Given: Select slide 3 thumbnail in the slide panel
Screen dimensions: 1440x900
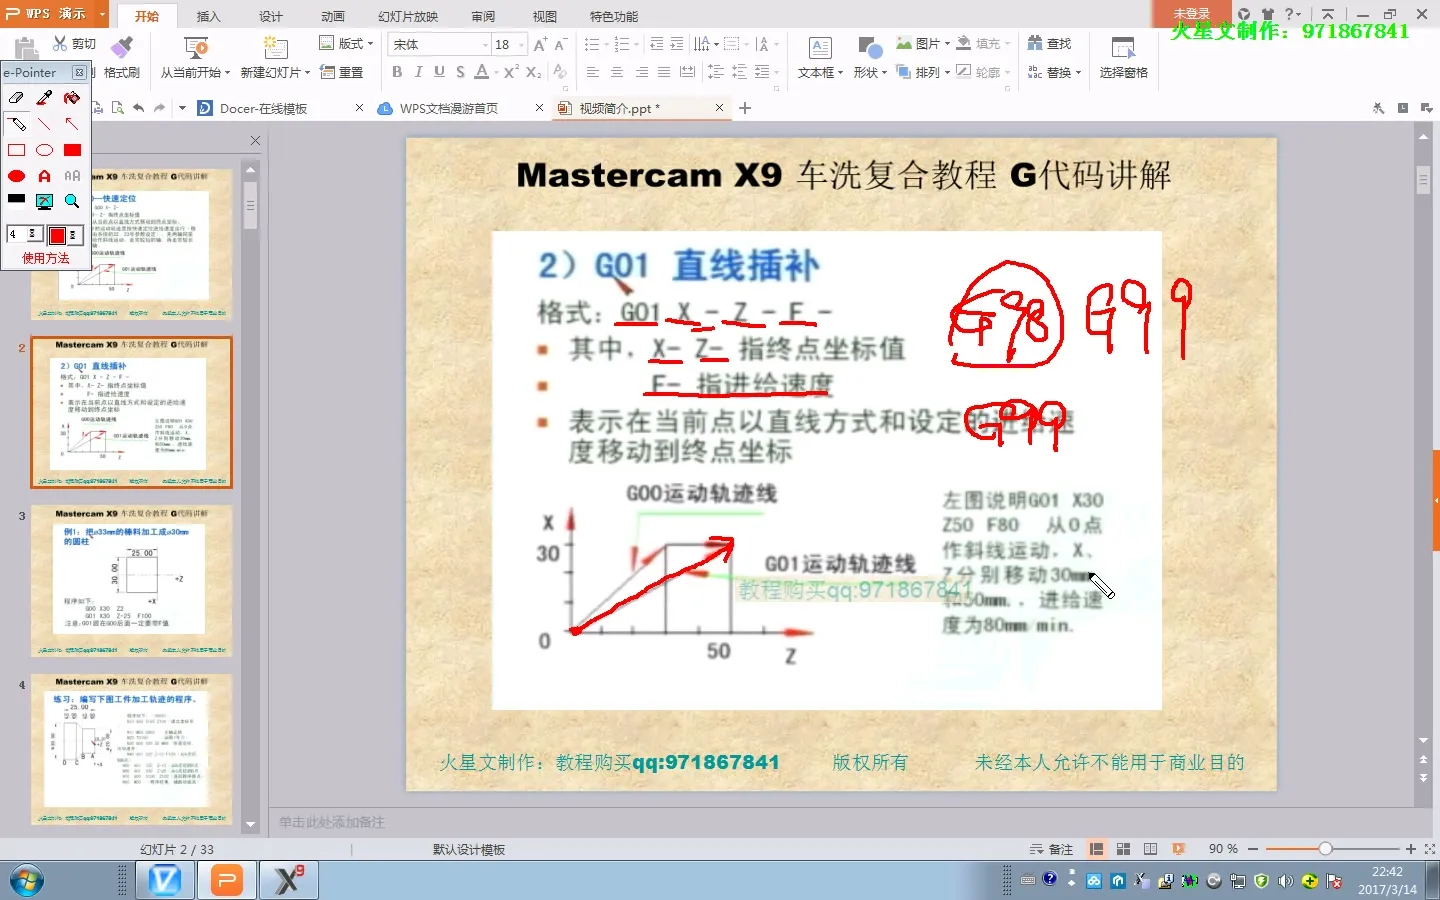Looking at the screenshot, I should (133, 580).
